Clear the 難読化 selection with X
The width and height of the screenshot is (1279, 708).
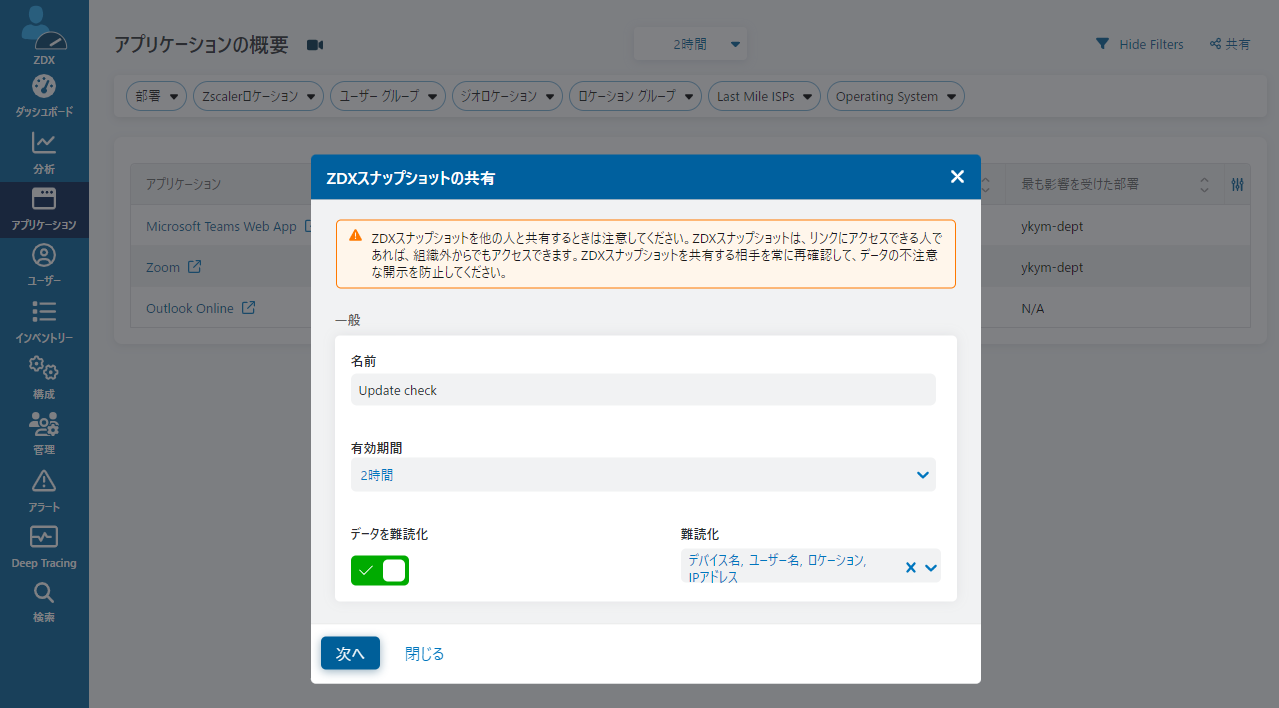[911, 568]
